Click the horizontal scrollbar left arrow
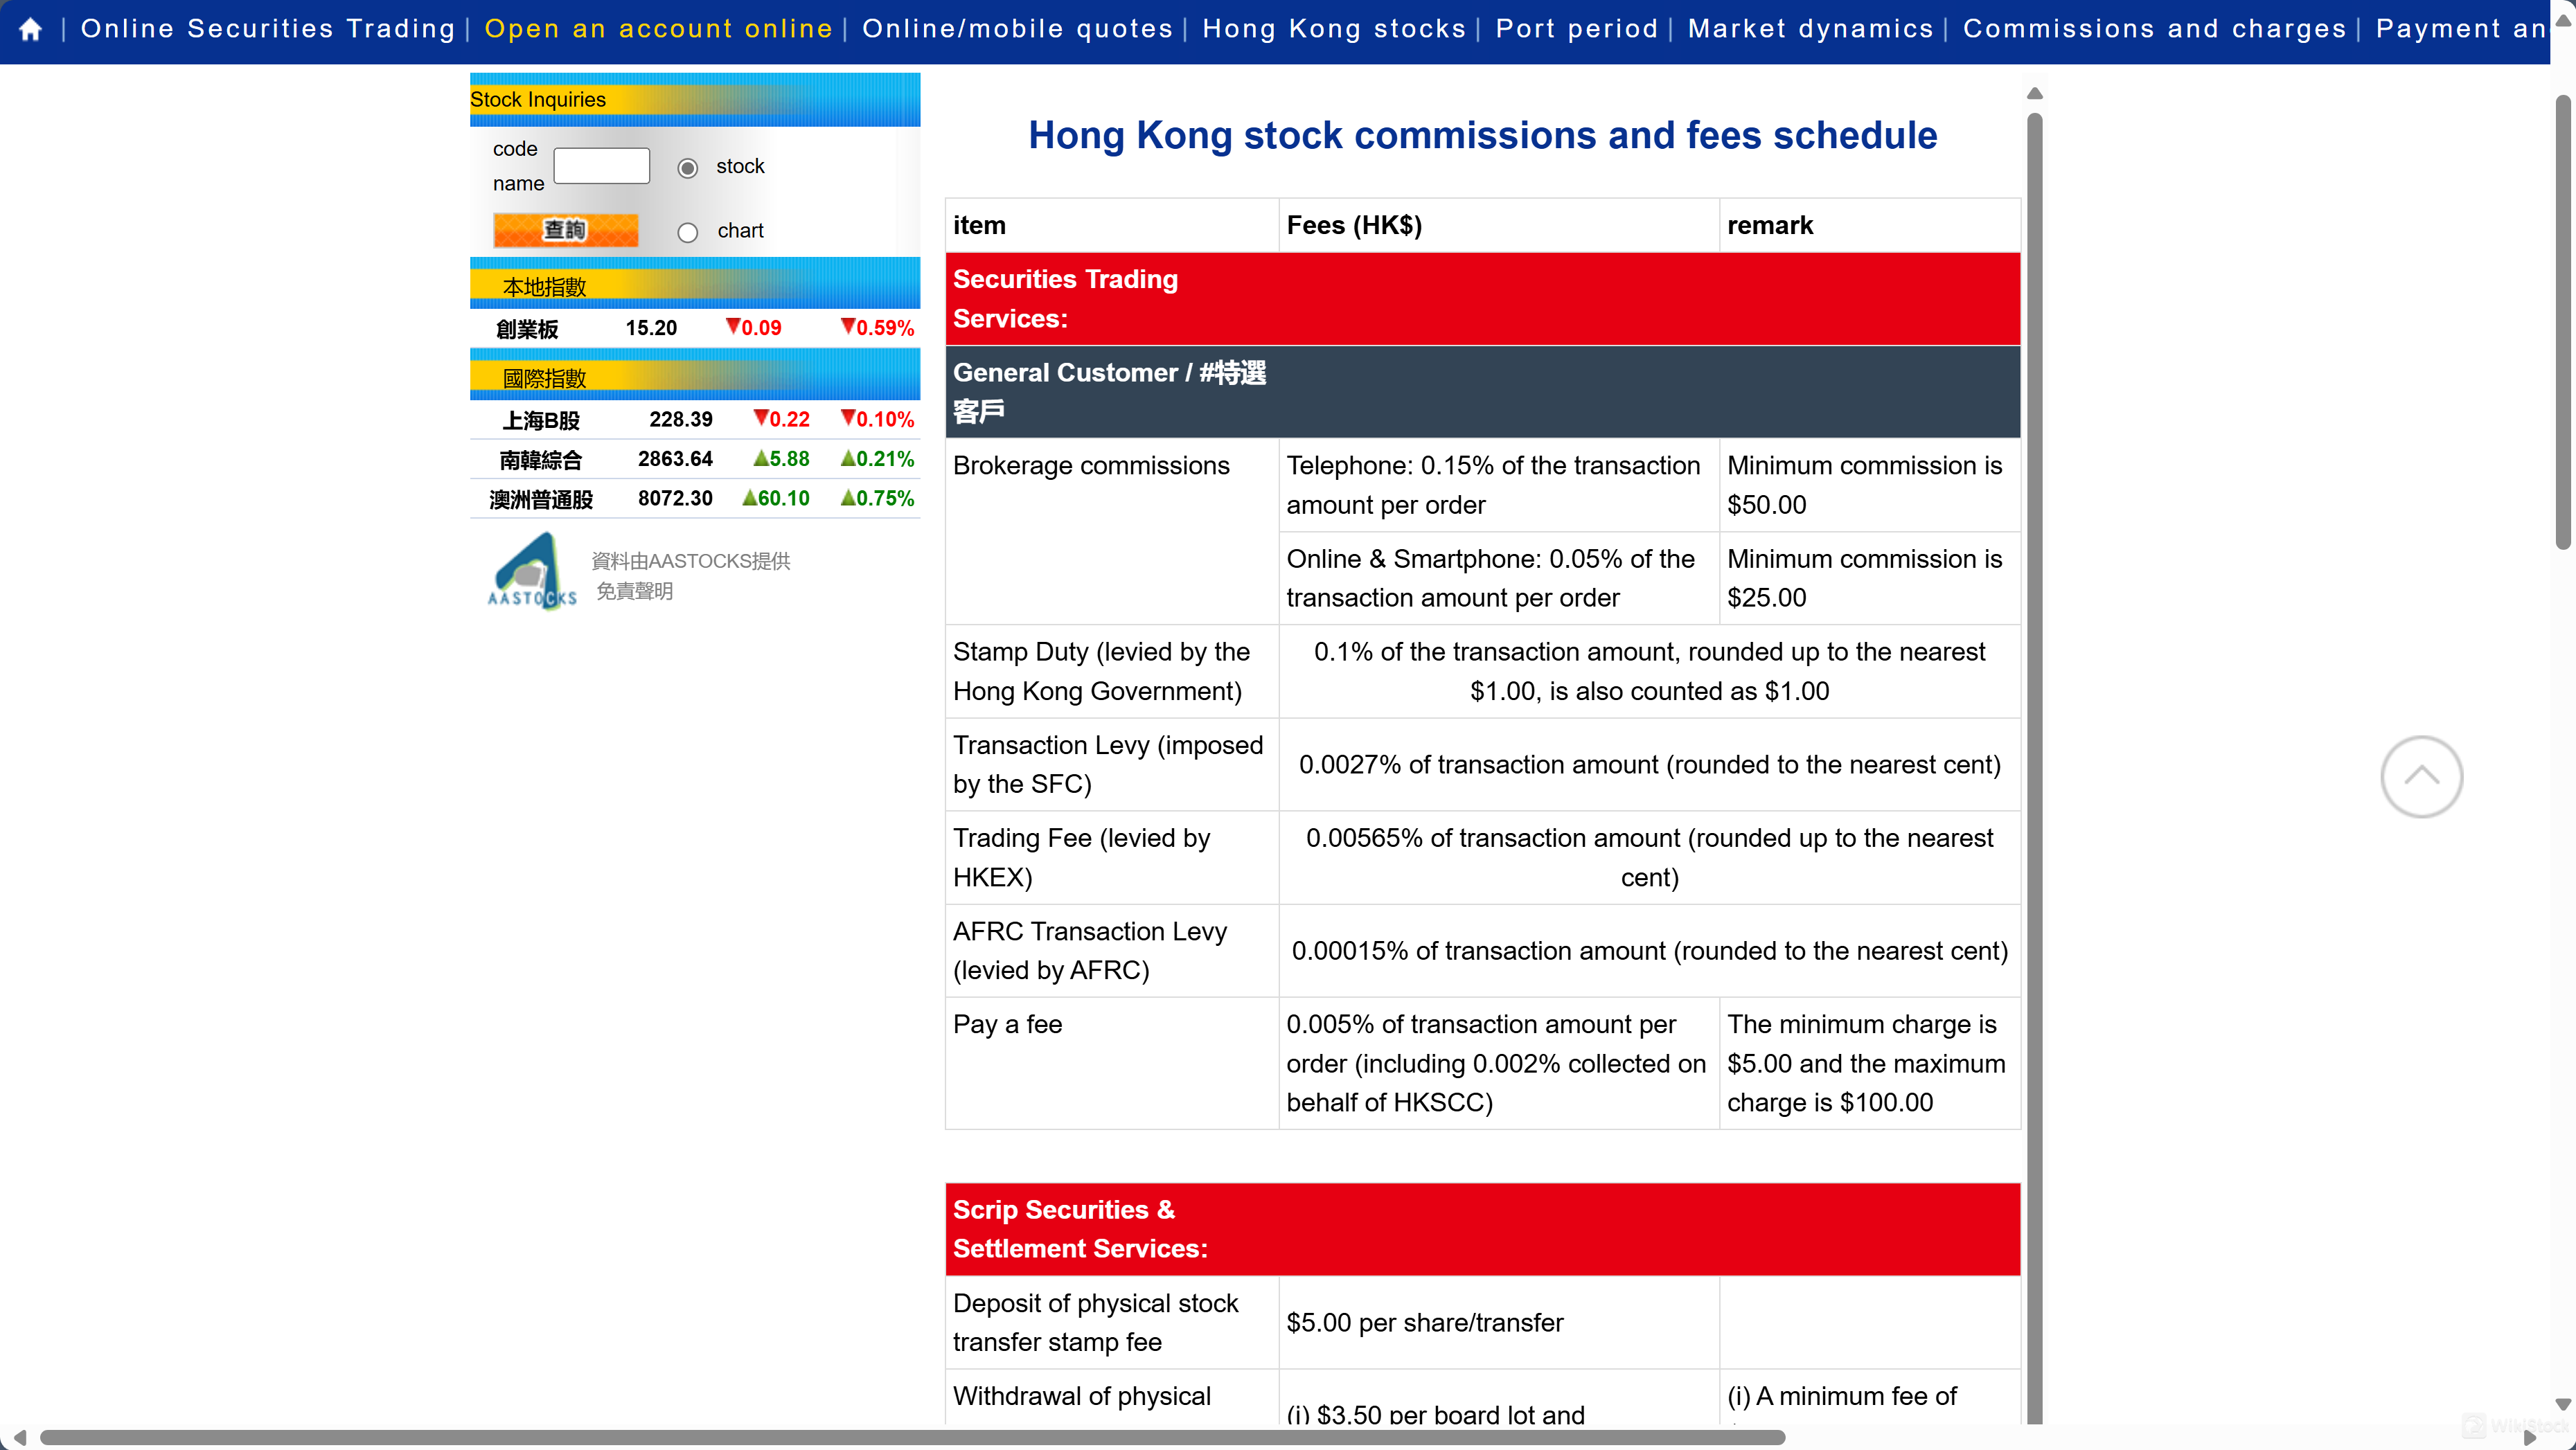The height and width of the screenshot is (1450, 2576). (x=19, y=1437)
